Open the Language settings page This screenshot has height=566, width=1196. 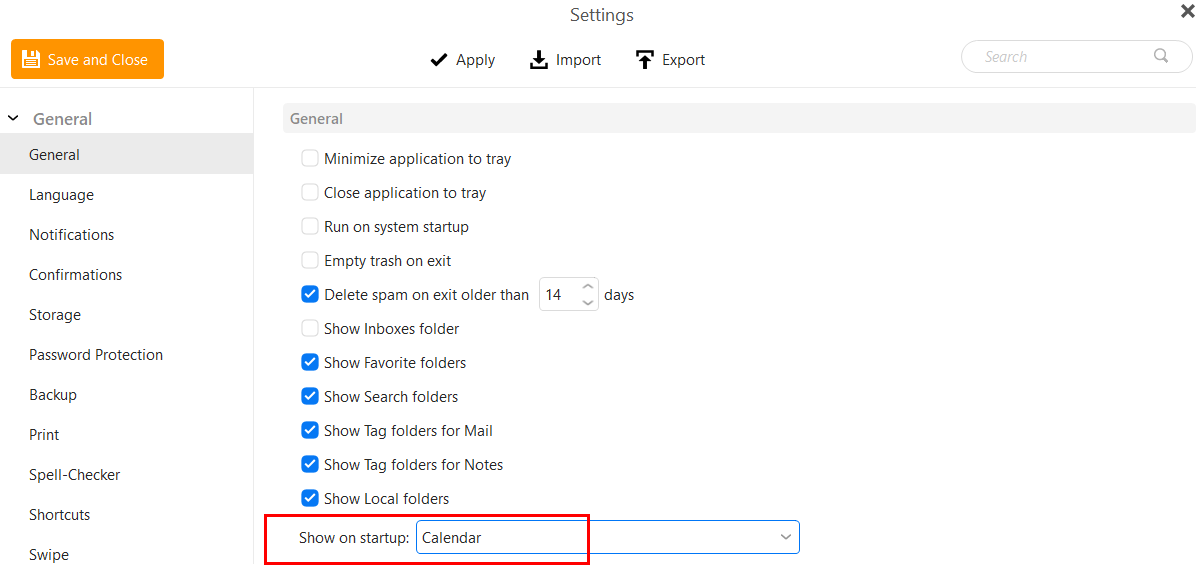(61, 195)
